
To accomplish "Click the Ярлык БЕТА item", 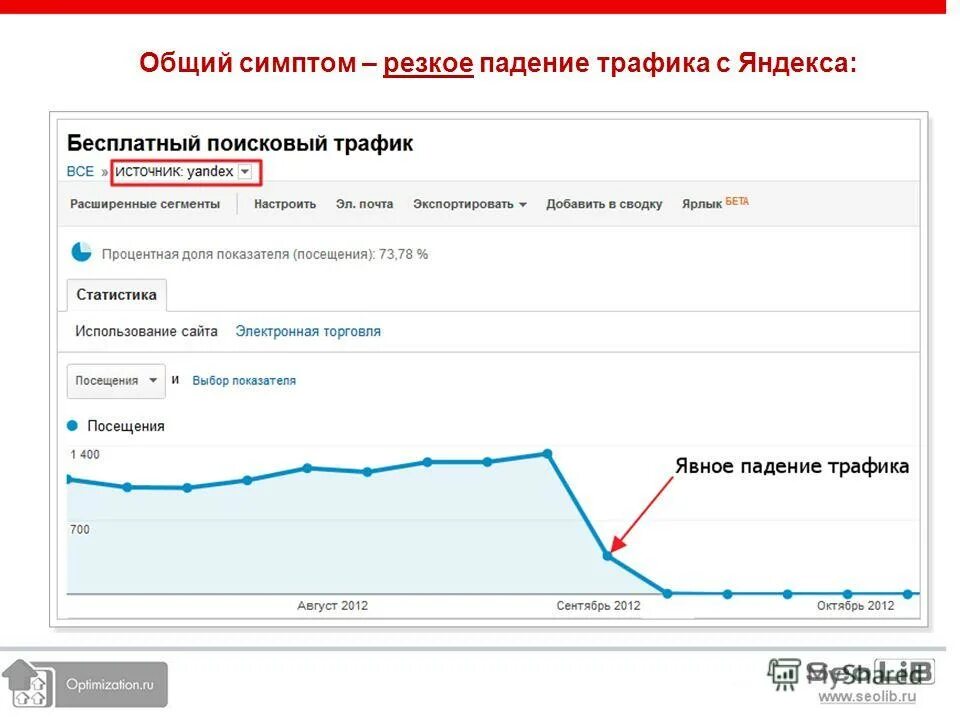I will click(715, 203).
